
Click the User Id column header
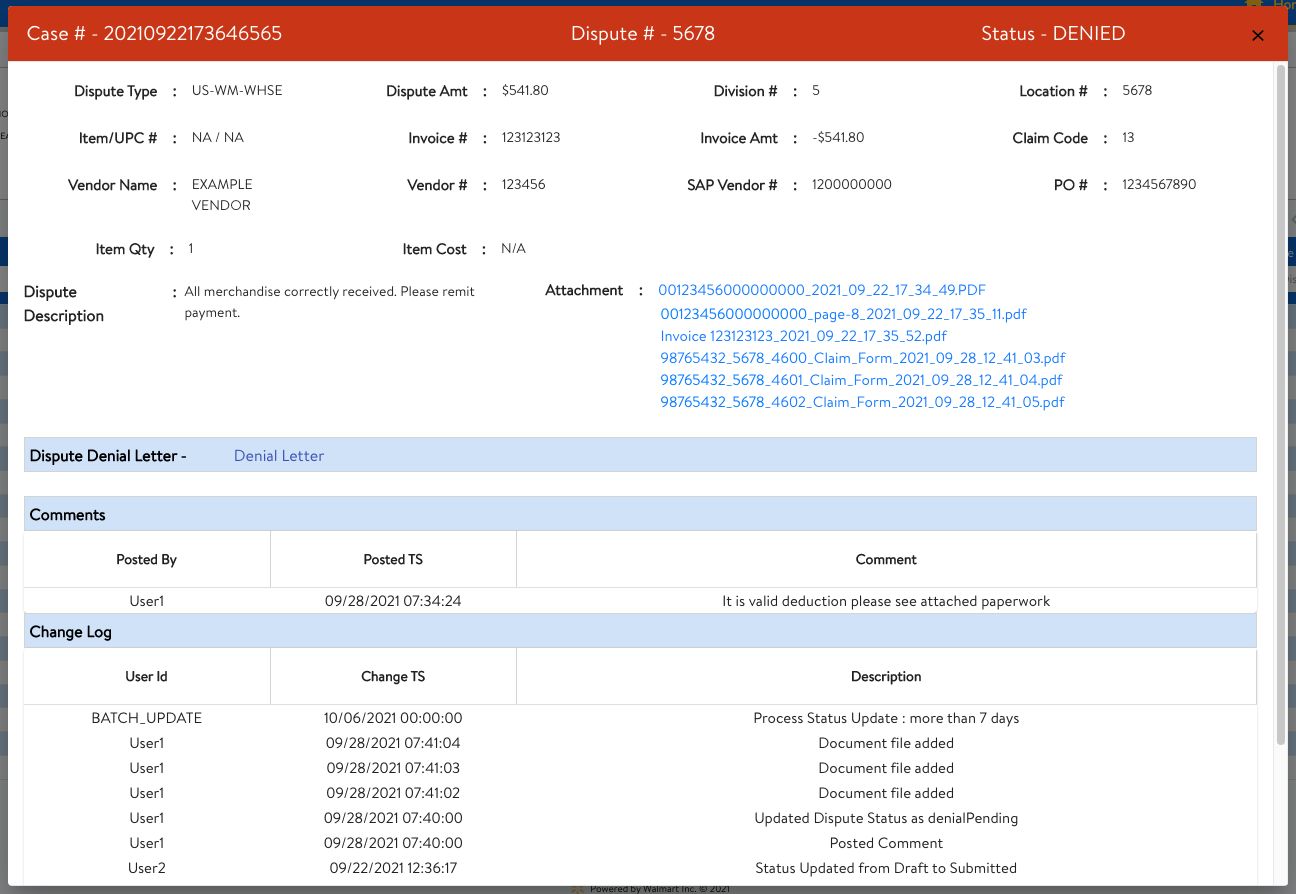[146, 676]
